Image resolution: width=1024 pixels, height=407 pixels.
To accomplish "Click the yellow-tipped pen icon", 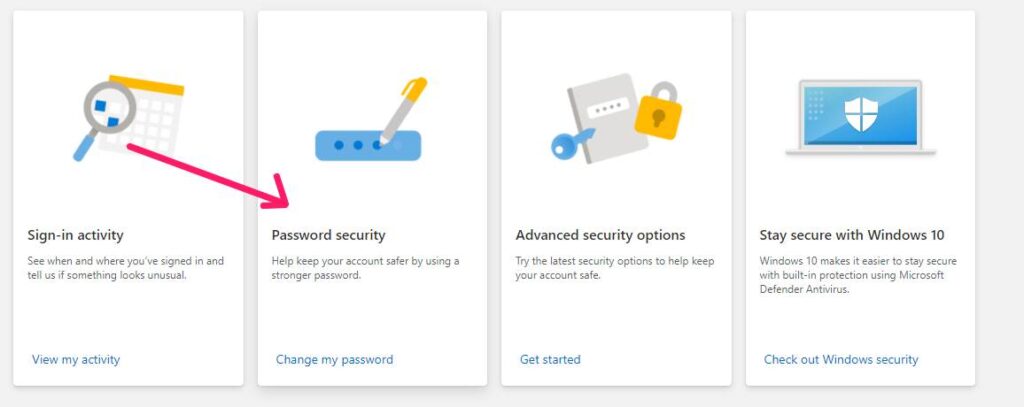I will (x=404, y=108).
